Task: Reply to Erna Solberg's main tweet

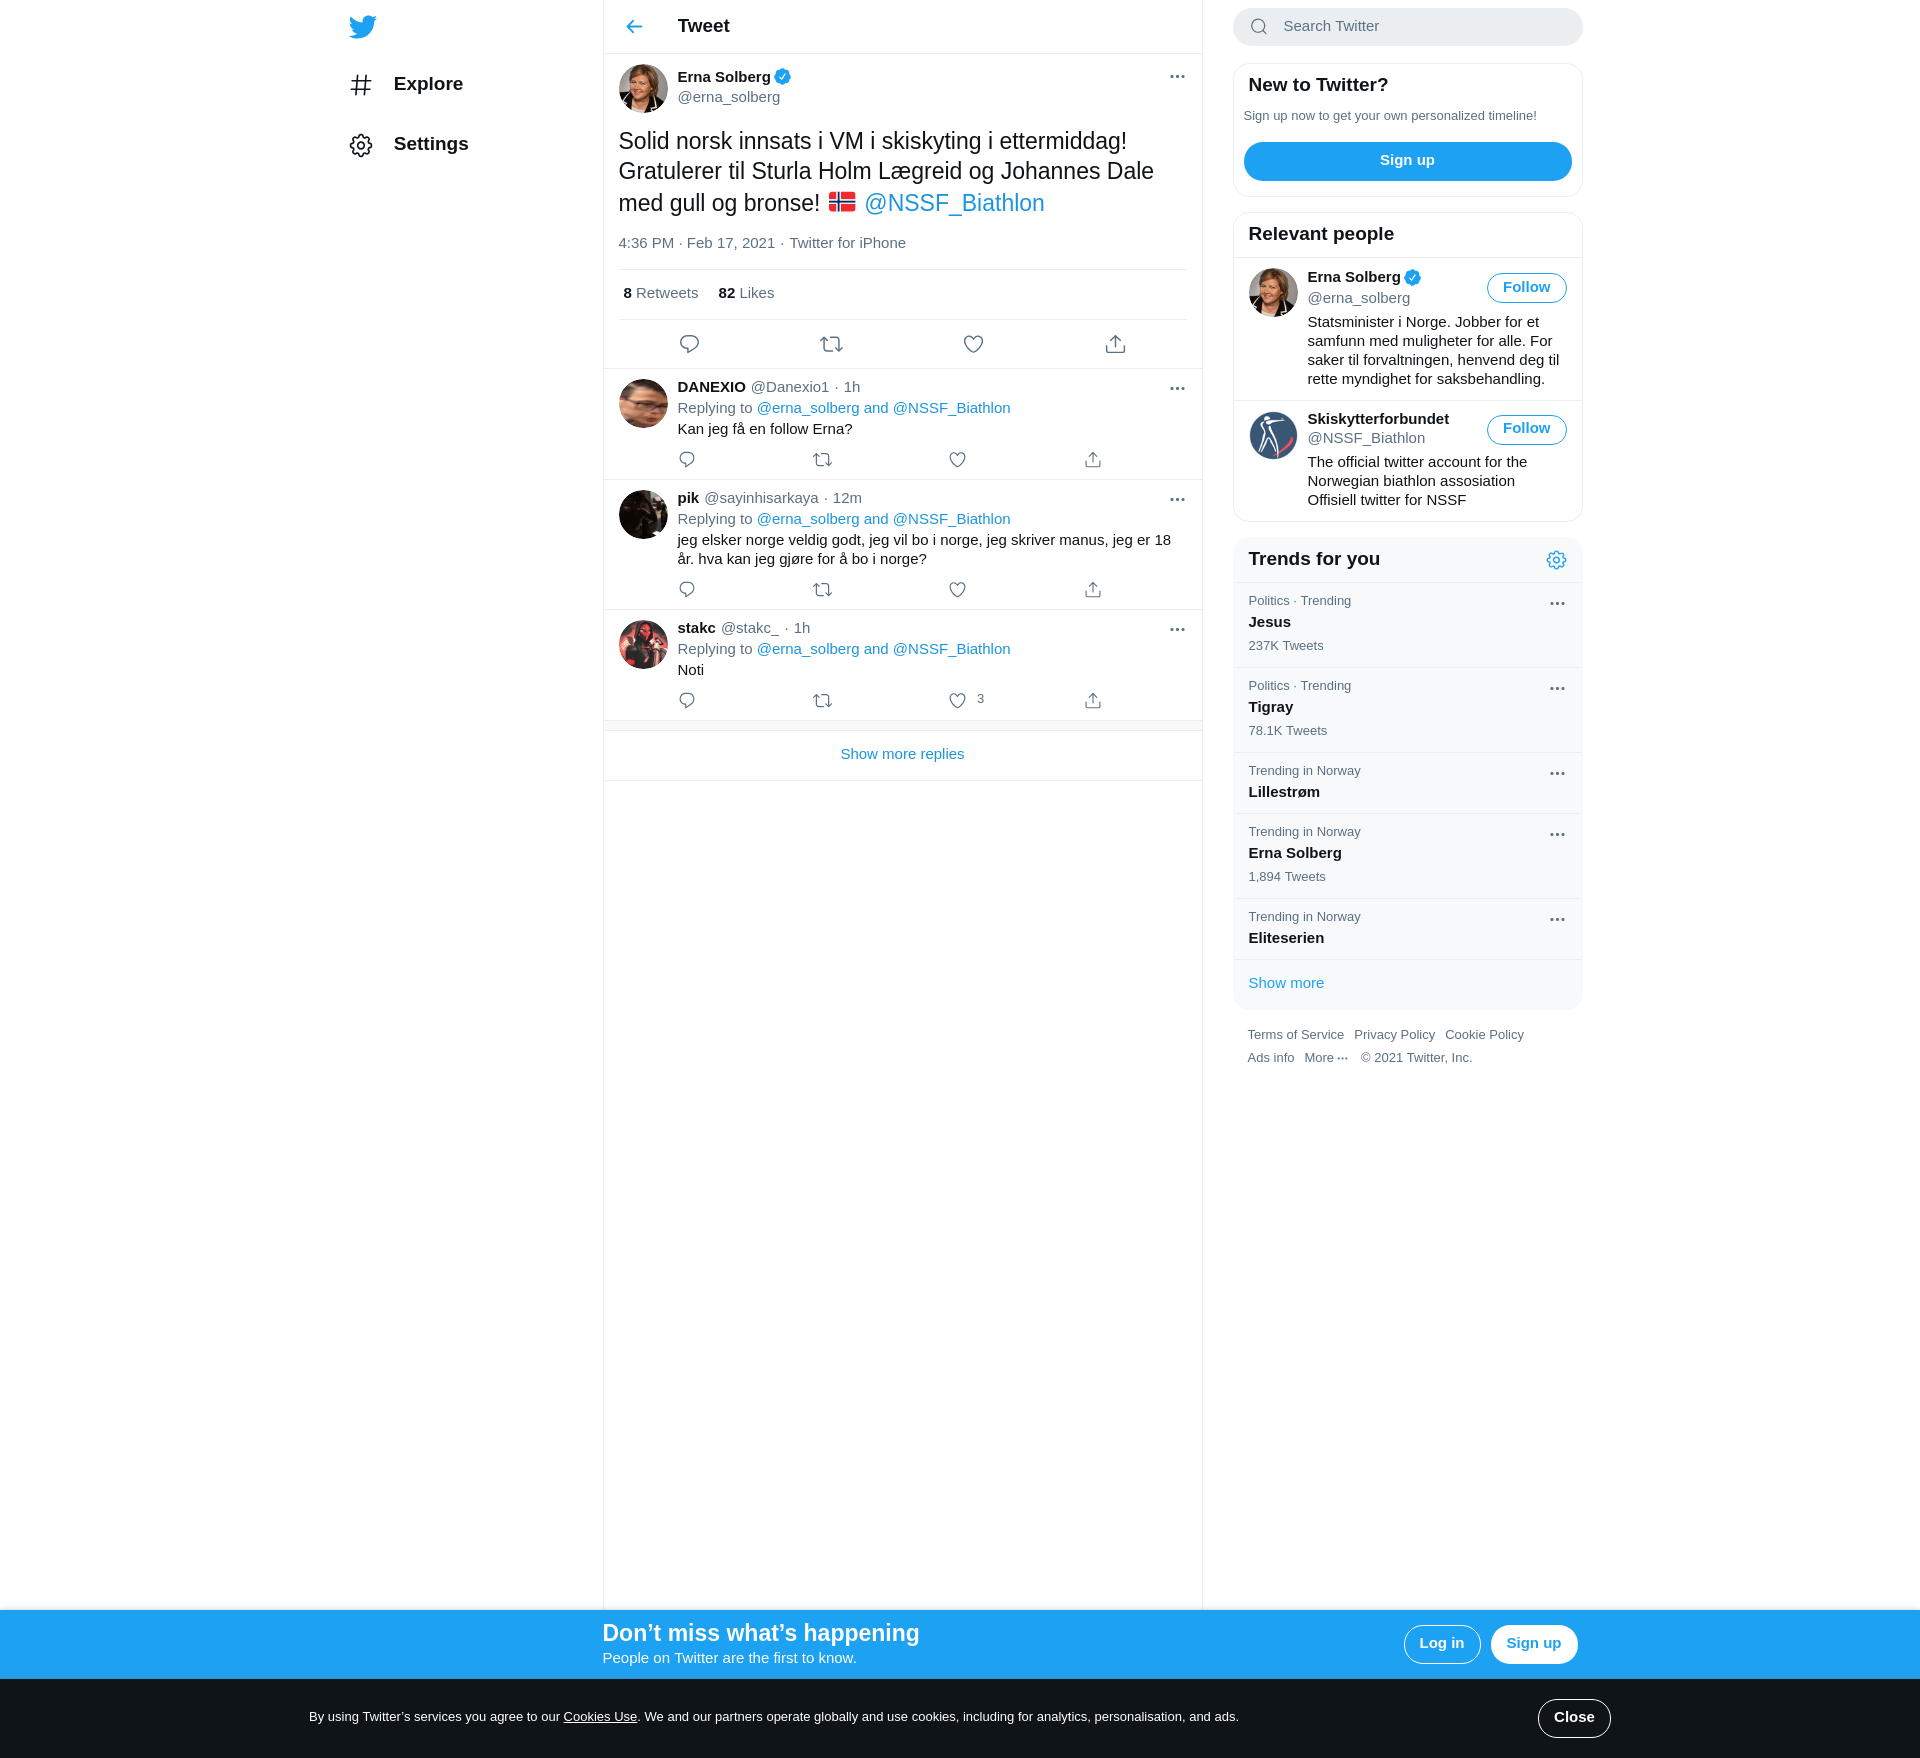Action: click(x=689, y=344)
